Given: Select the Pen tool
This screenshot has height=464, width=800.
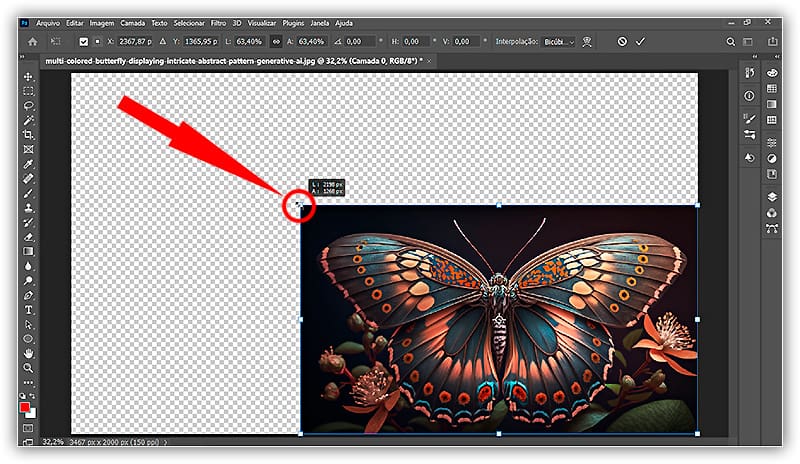Looking at the screenshot, I should [x=29, y=296].
